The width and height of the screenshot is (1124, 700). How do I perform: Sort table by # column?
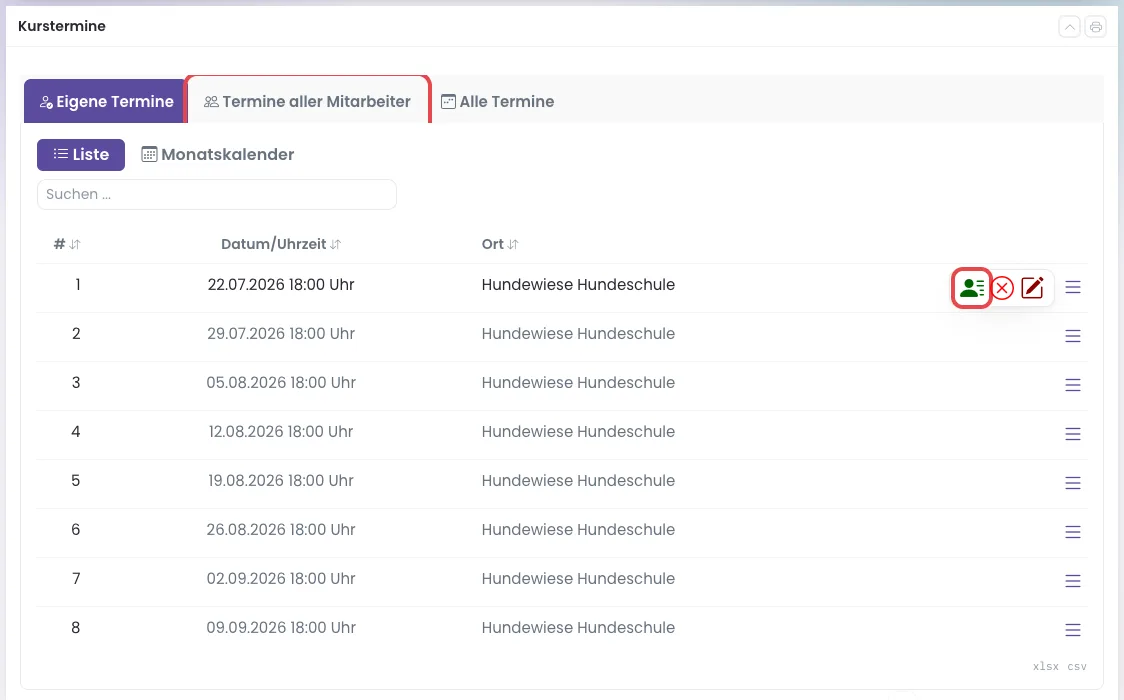click(x=67, y=244)
